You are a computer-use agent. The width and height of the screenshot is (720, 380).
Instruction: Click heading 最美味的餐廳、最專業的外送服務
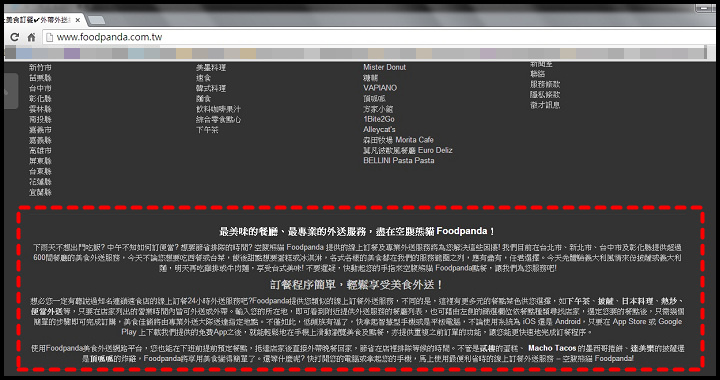tap(357, 231)
